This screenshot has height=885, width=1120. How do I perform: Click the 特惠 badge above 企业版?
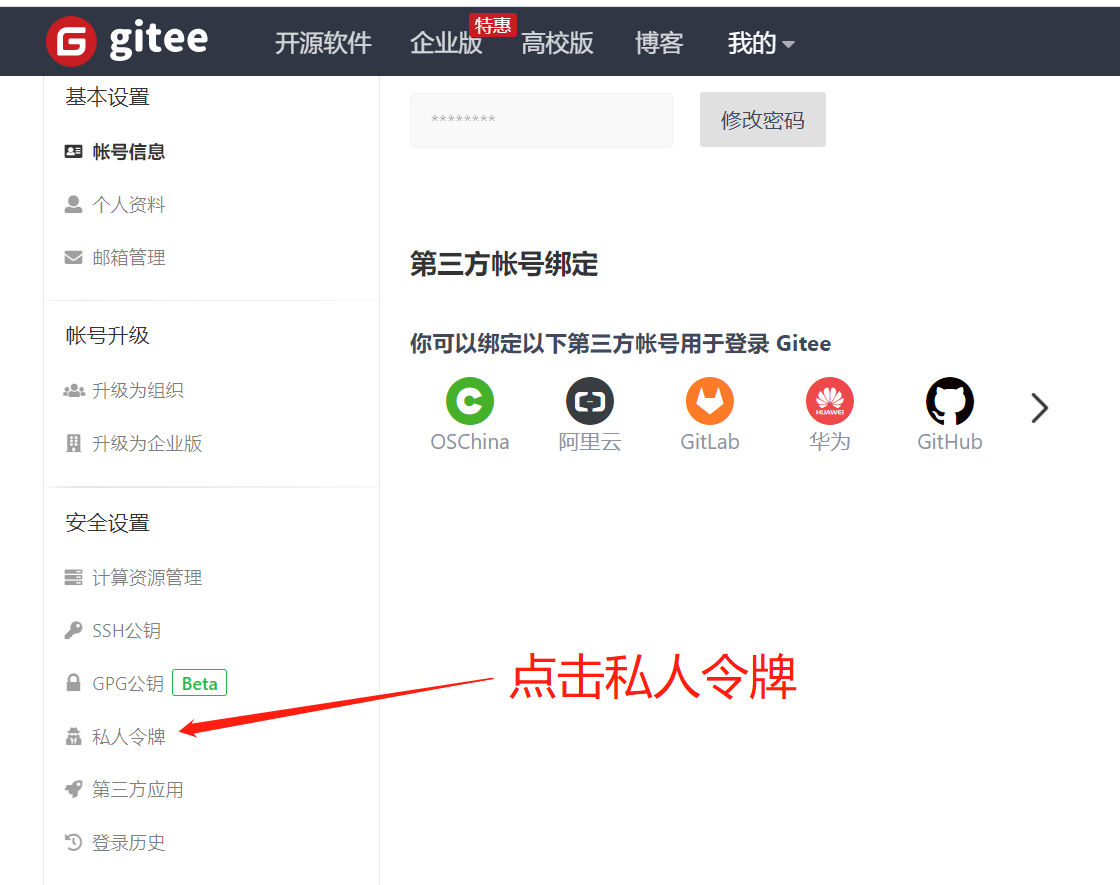(492, 26)
